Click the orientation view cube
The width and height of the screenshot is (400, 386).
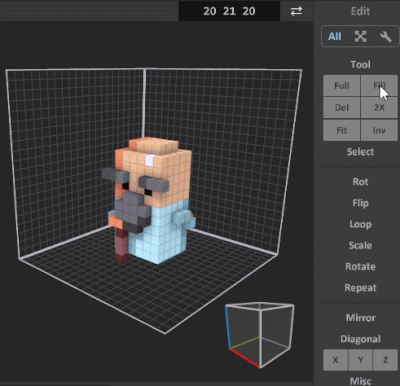pos(260,335)
